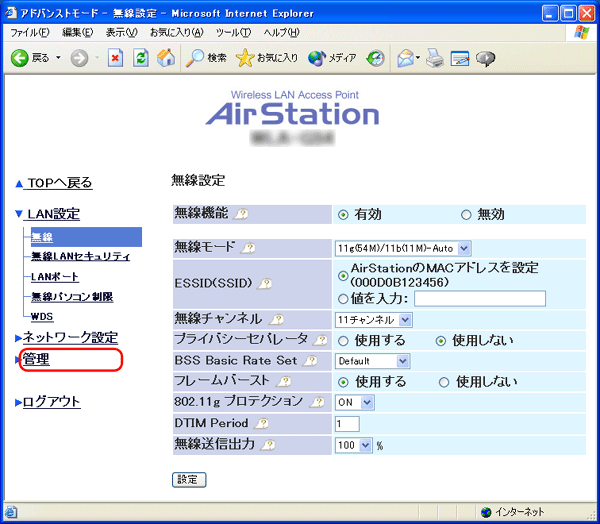Click the Stop loading toolbar icon
Screen dimensions: 600x524
click(x=115, y=58)
